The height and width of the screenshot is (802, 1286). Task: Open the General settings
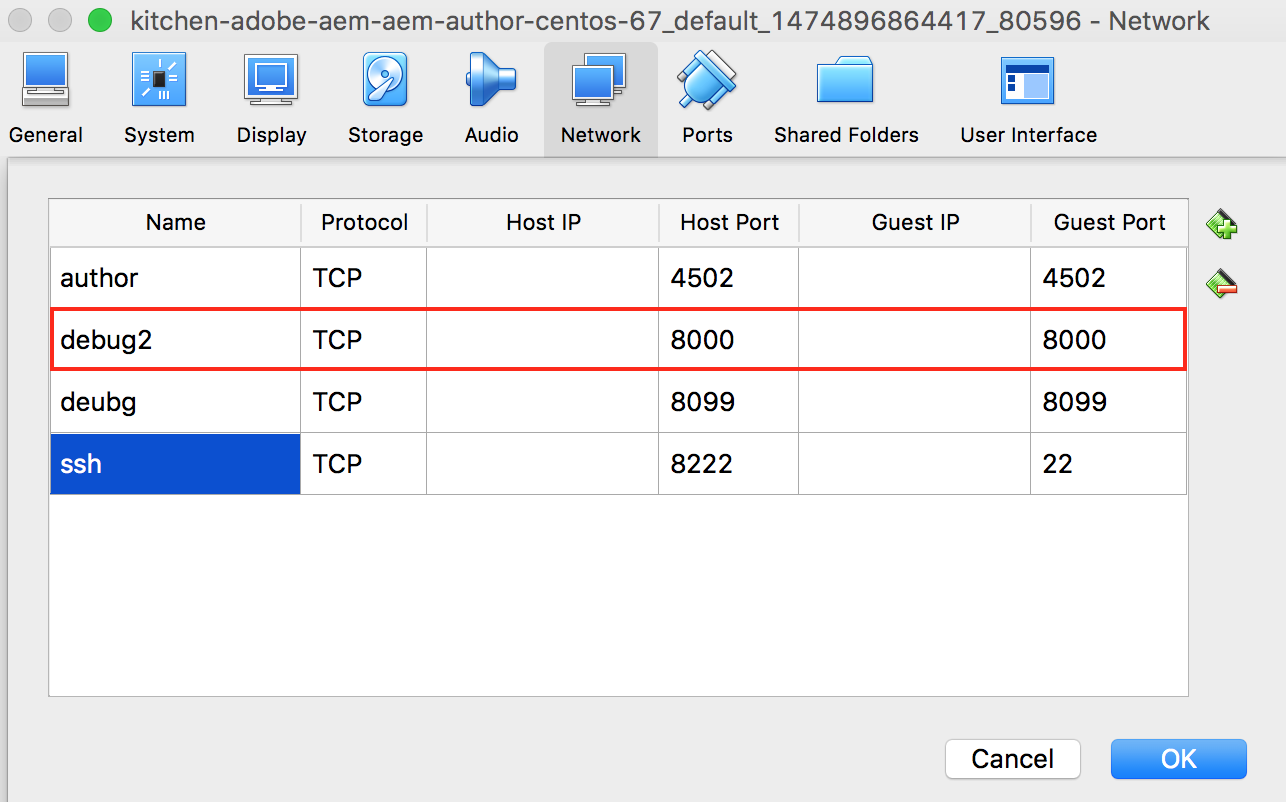click(x=45, y=95)
